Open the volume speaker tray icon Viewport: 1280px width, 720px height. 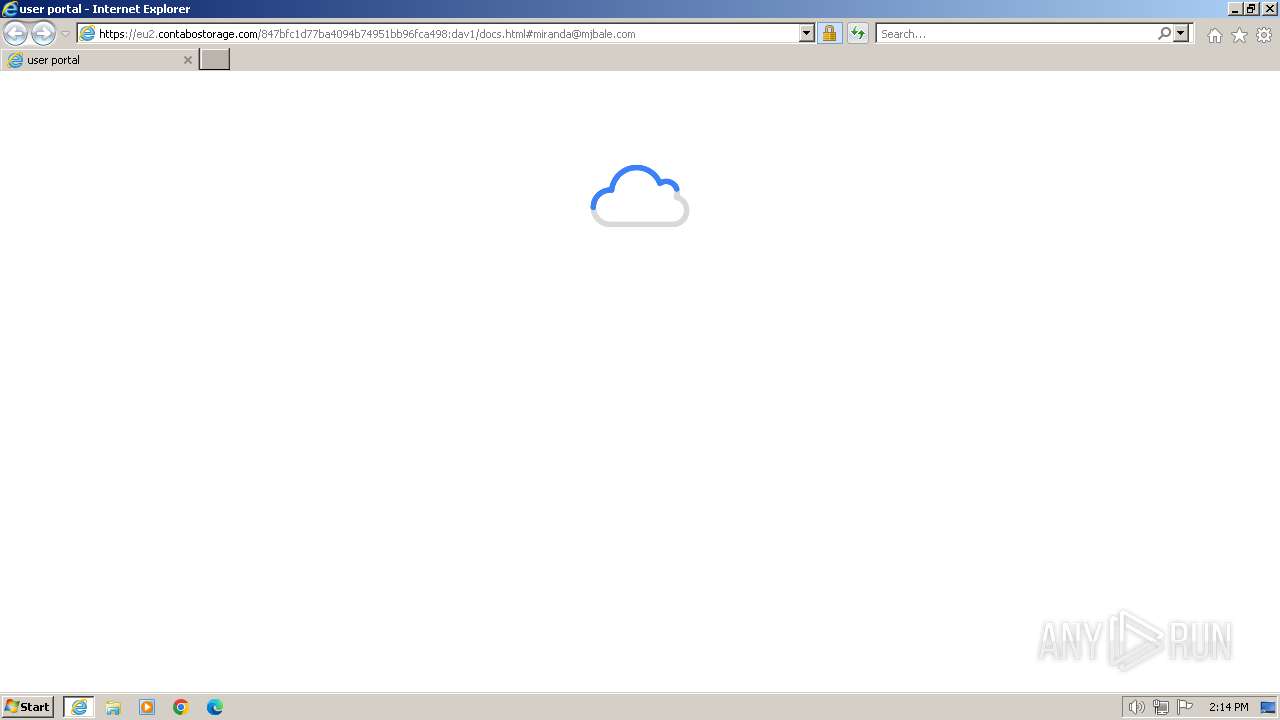(x=1136, y=707)
